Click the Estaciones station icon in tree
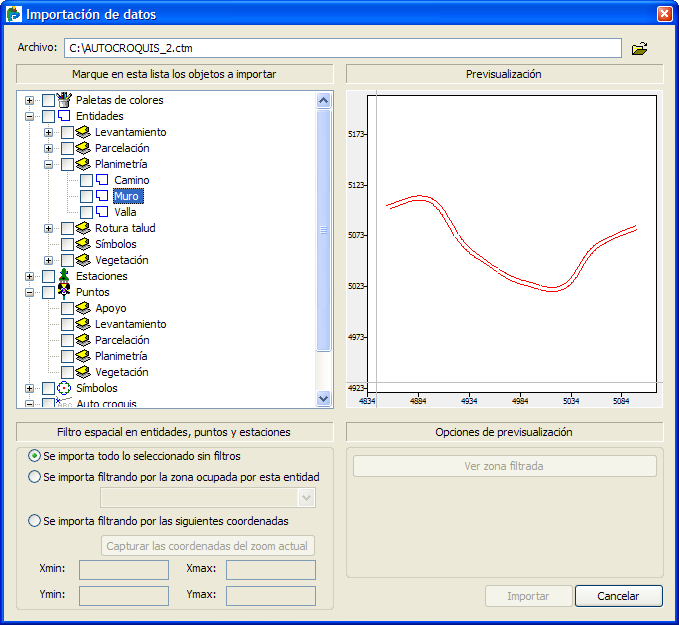 point(65,276)
